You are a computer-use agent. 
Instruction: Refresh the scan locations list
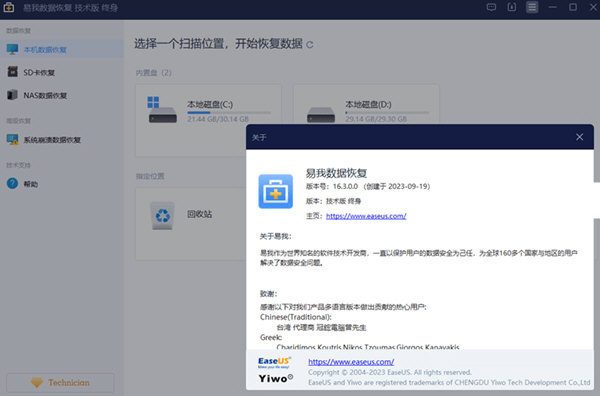point(310,45)
